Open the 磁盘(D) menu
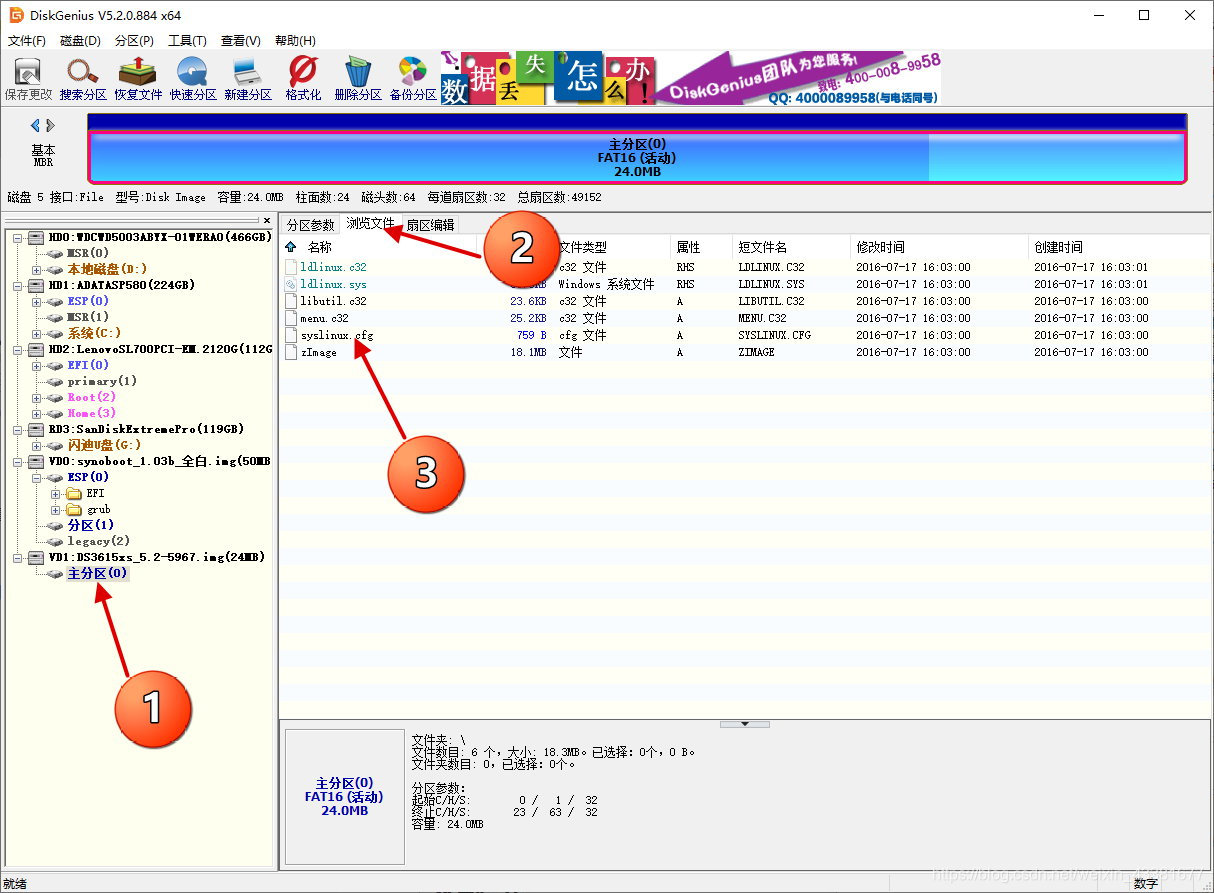Image resolution: width=1214 pixels, height=893 pixels. coord(80,41)
